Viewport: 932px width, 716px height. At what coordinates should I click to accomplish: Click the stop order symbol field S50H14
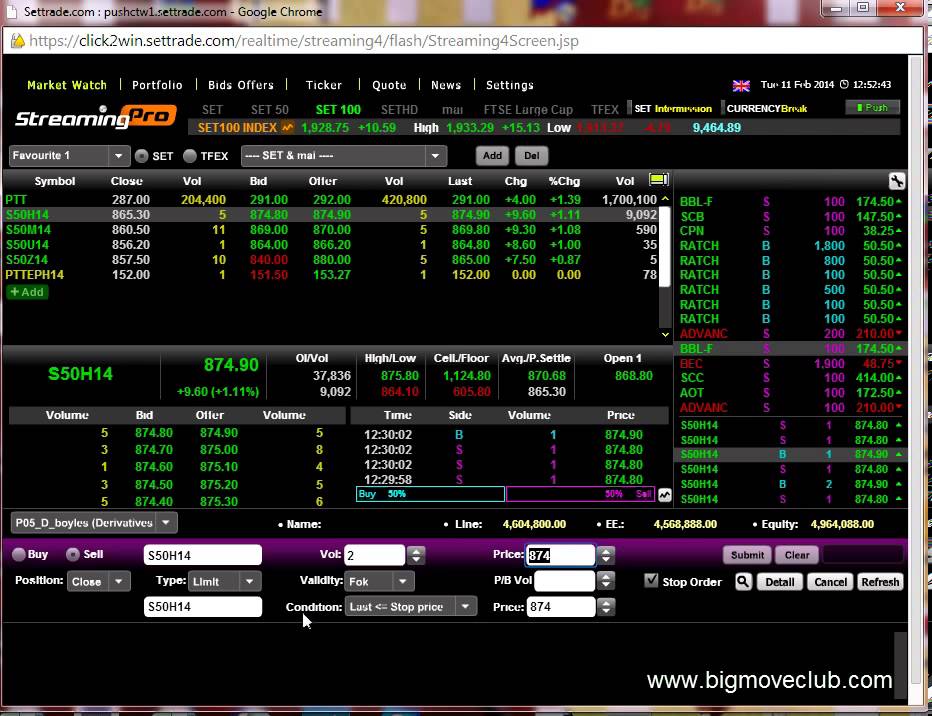point(203,607)
